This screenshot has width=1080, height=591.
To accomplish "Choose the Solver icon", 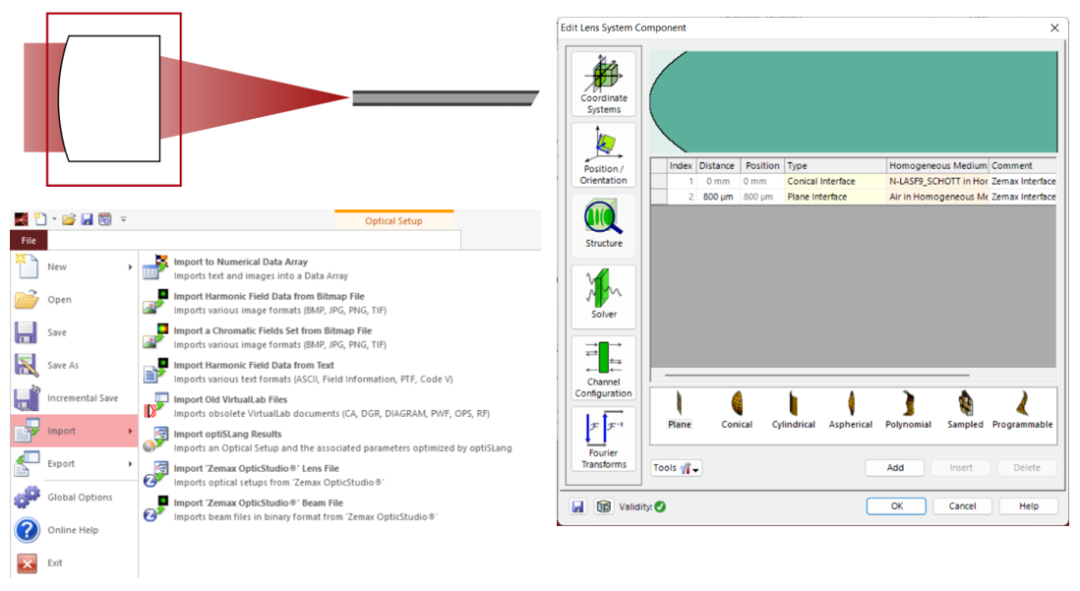I will [x=603, y=295].
